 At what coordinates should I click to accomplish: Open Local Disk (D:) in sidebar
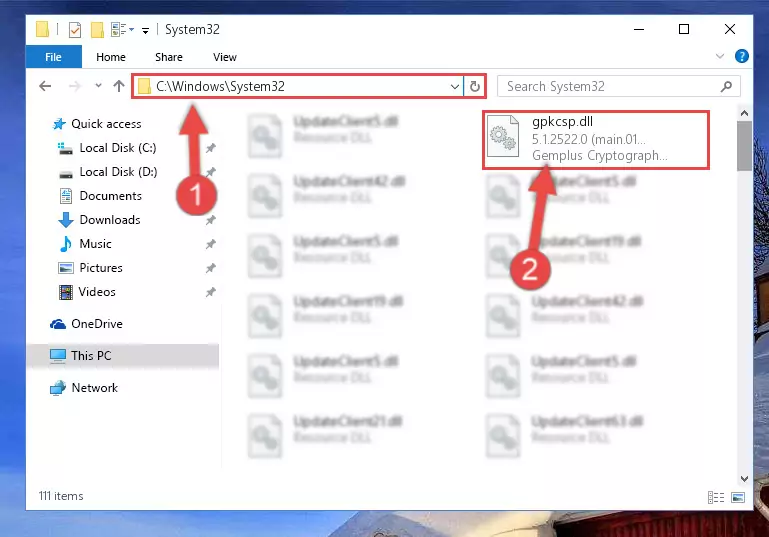pyautogui.click(x=118, y=172)
